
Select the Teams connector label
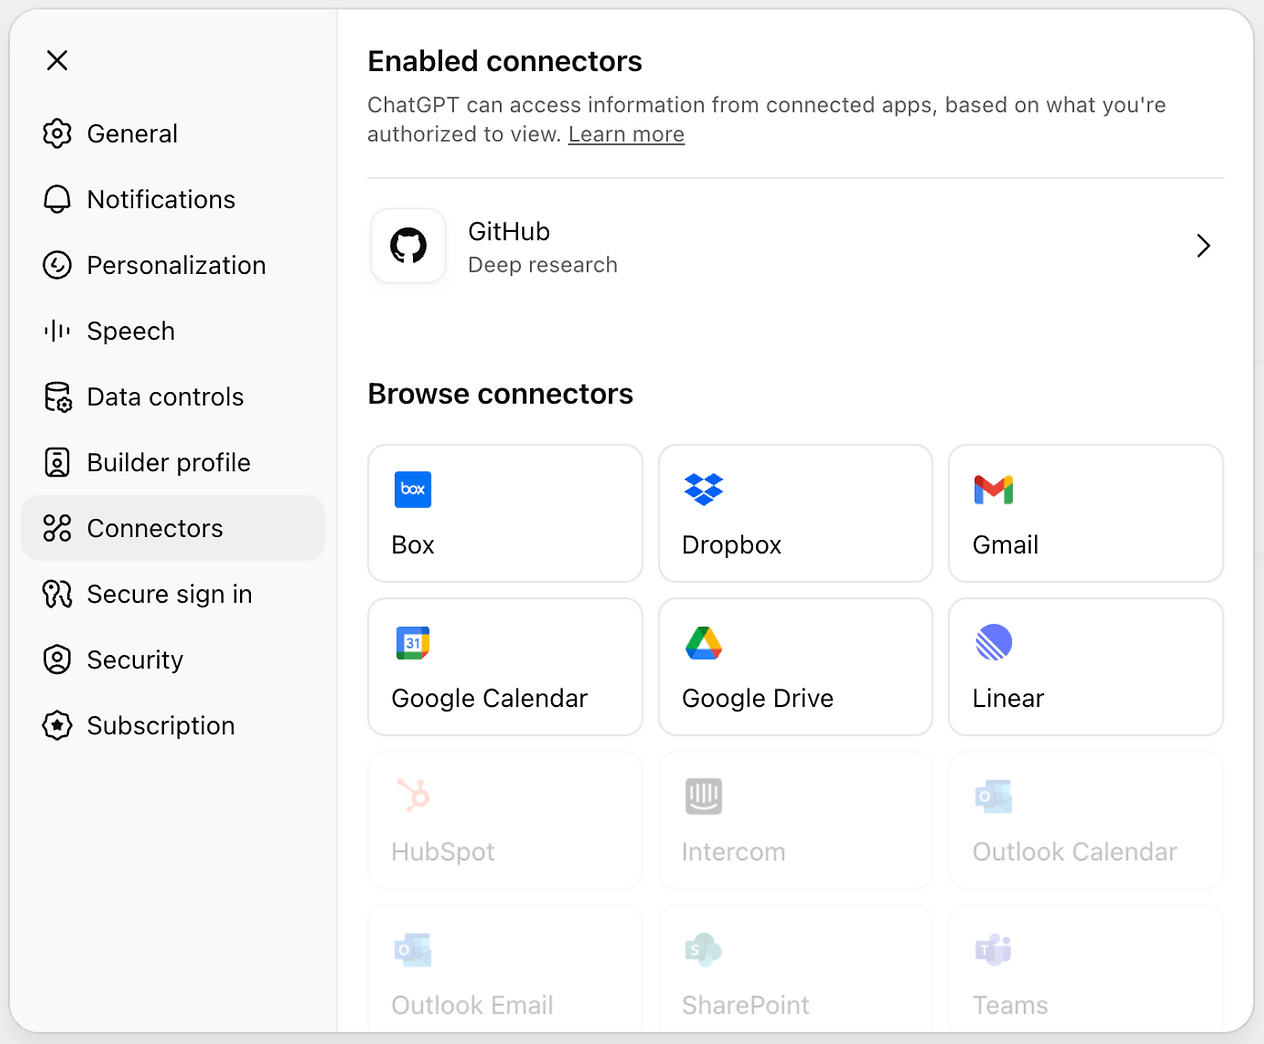pyautogui.click(x=1010, y=1005)
